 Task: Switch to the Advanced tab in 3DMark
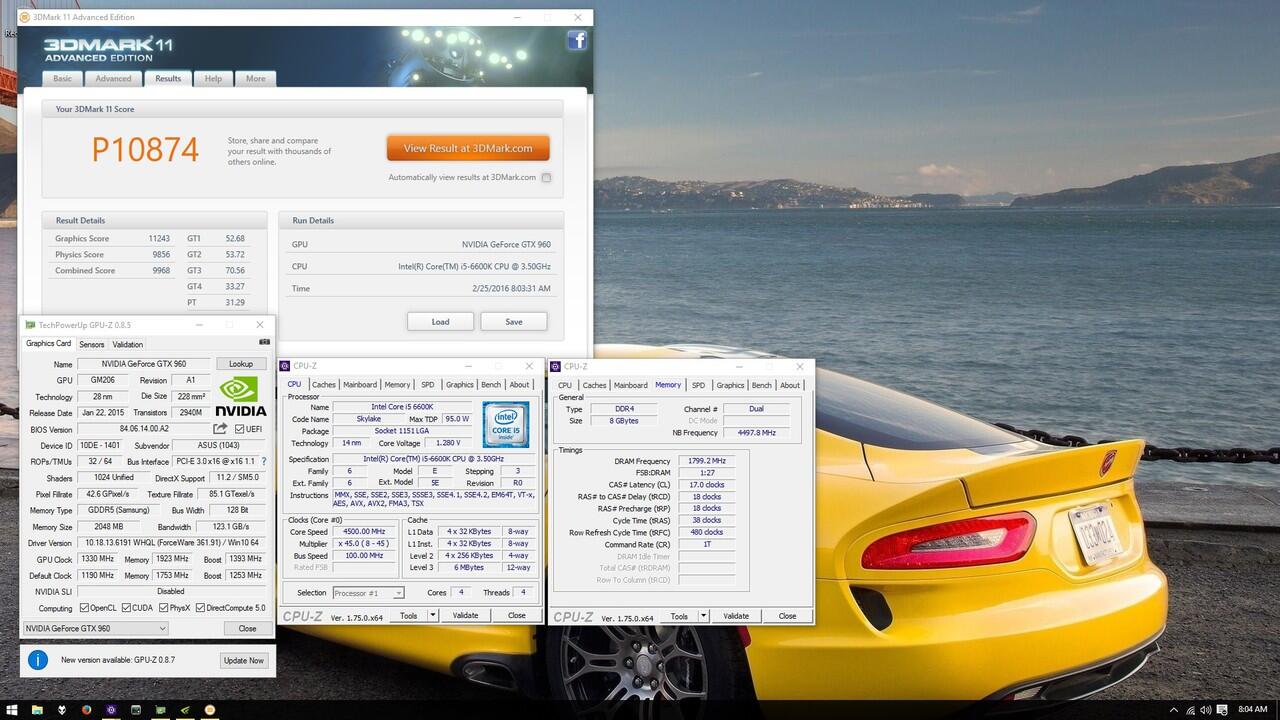pos(113,79)
